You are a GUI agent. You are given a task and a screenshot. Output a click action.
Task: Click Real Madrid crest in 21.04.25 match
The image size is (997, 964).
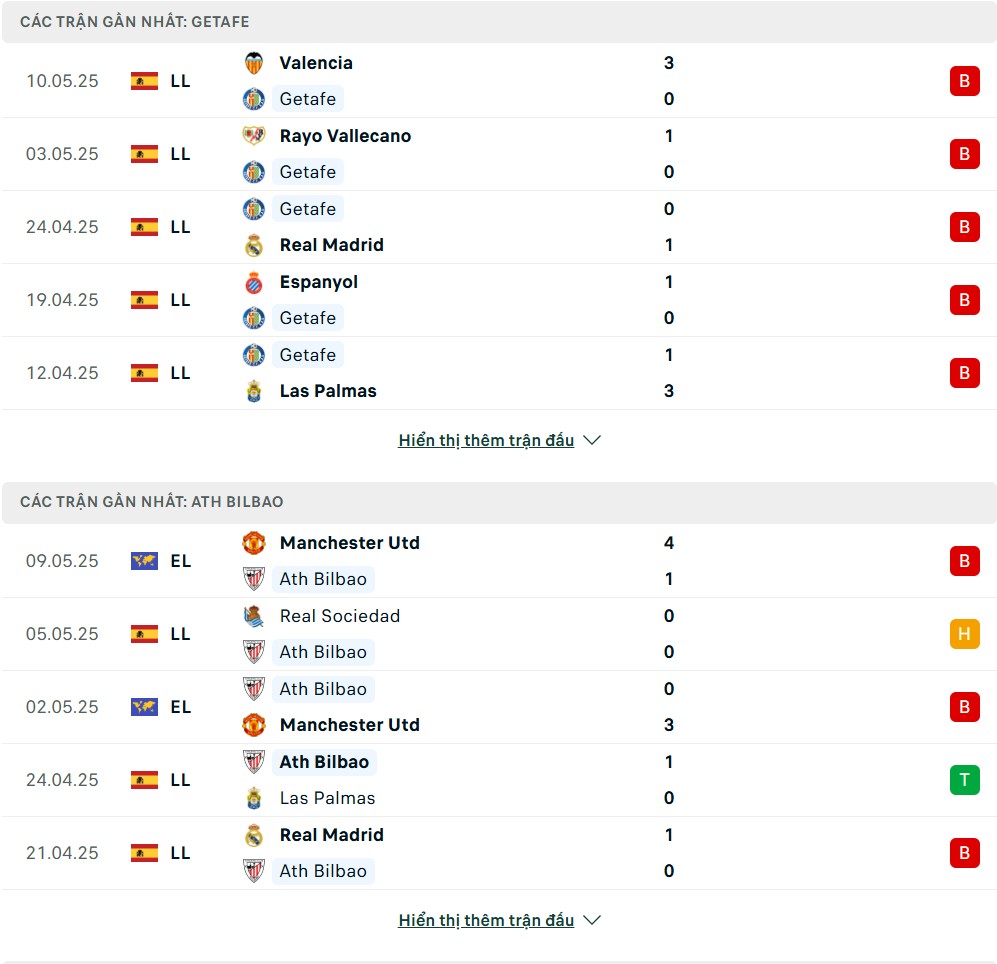point(254,834)
